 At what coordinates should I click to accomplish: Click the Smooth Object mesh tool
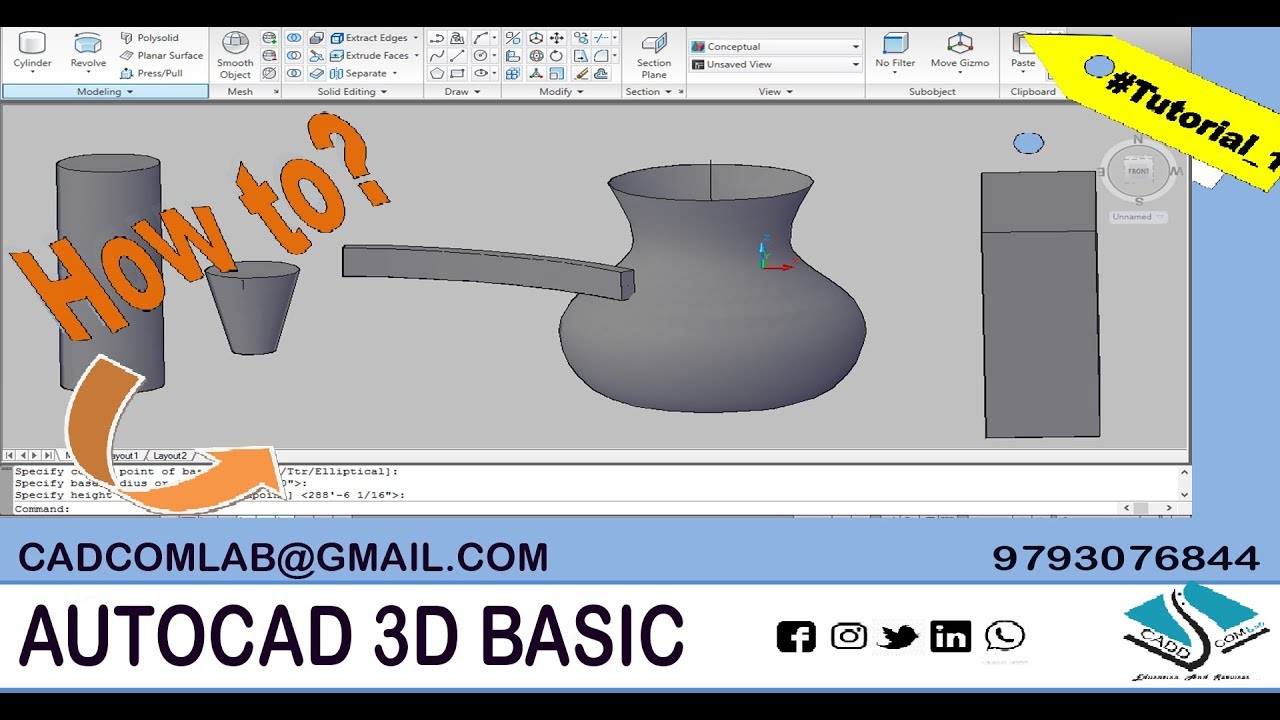tap(235, 56)
